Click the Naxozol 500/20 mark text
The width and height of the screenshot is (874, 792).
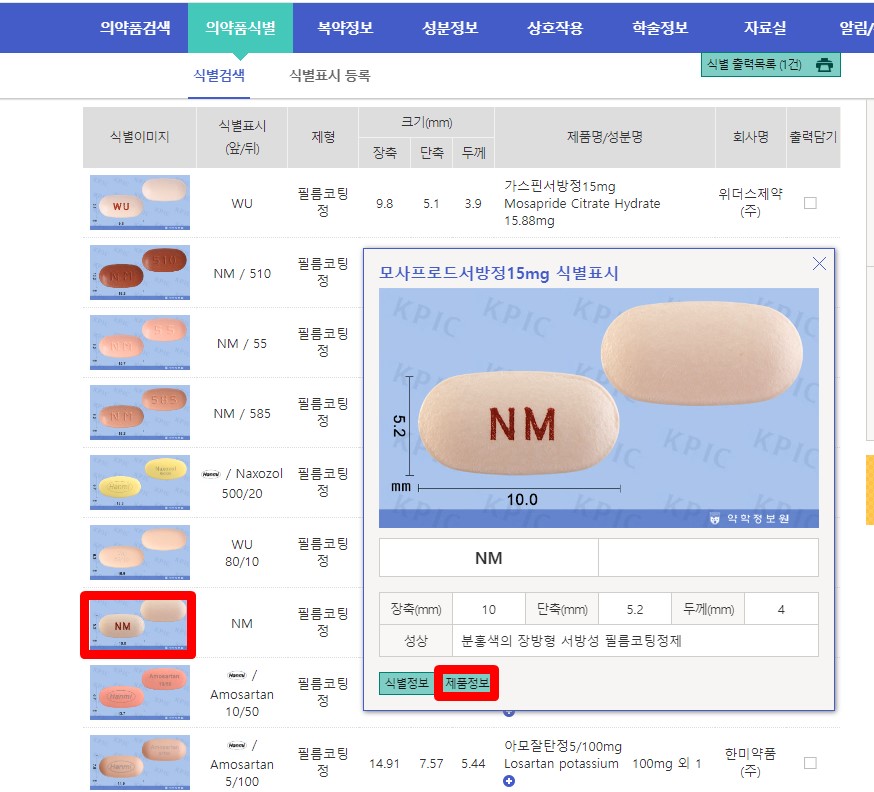click(x=242, y=483)
